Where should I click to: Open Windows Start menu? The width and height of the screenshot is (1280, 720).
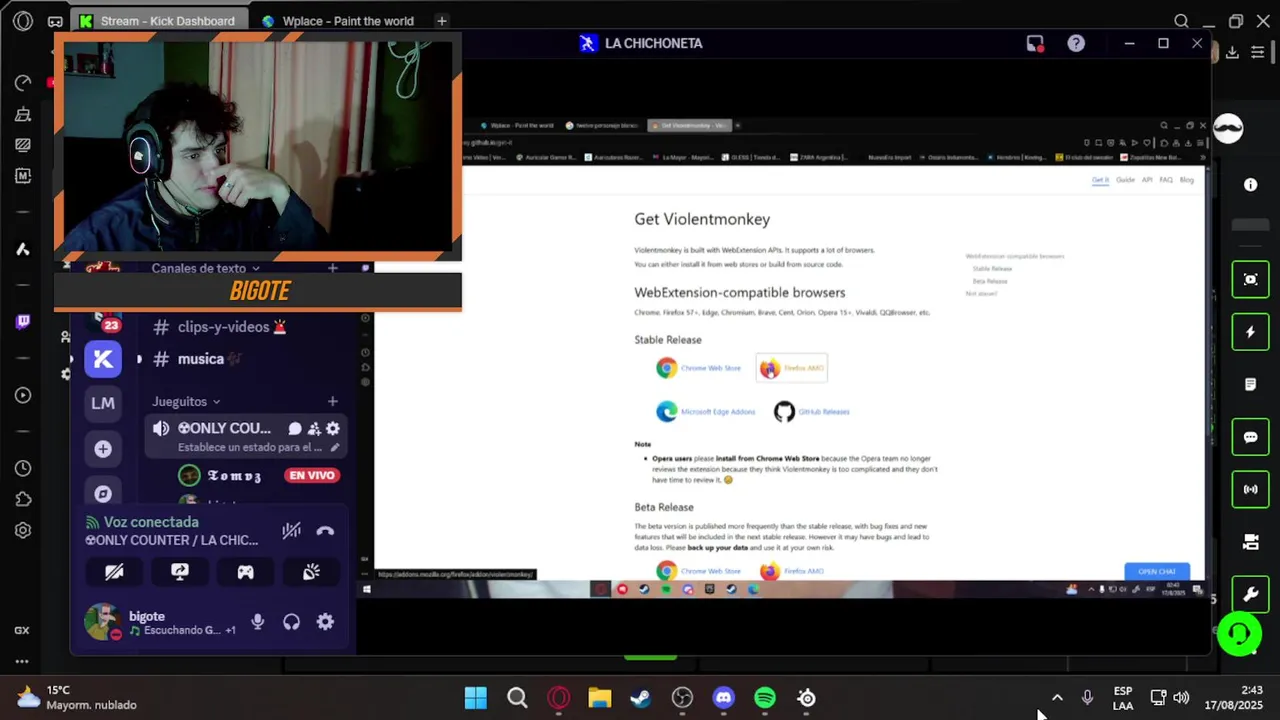coord(476,698)
